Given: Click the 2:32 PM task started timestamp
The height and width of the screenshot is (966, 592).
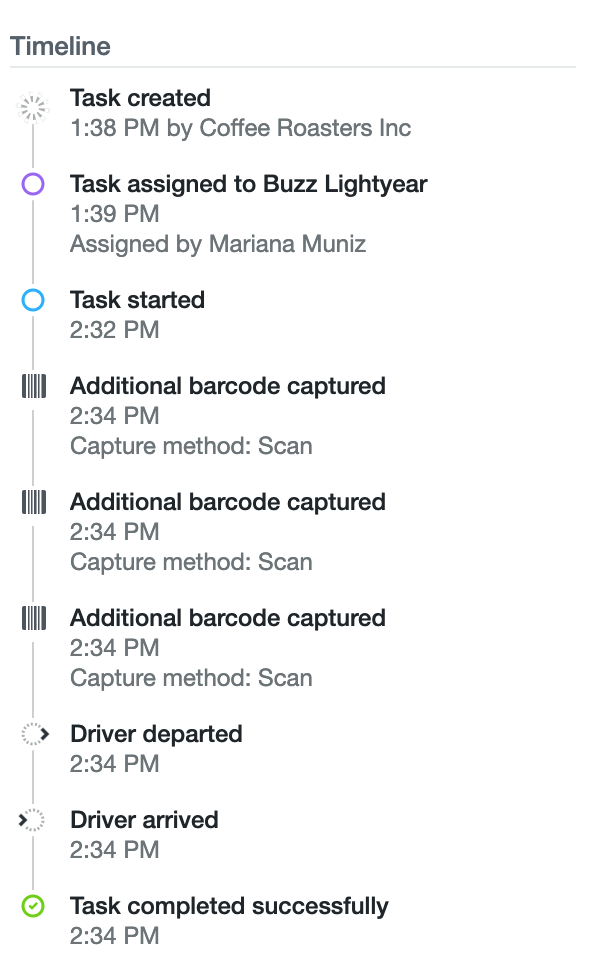Looking at the screenshot, I should [115, 330].
